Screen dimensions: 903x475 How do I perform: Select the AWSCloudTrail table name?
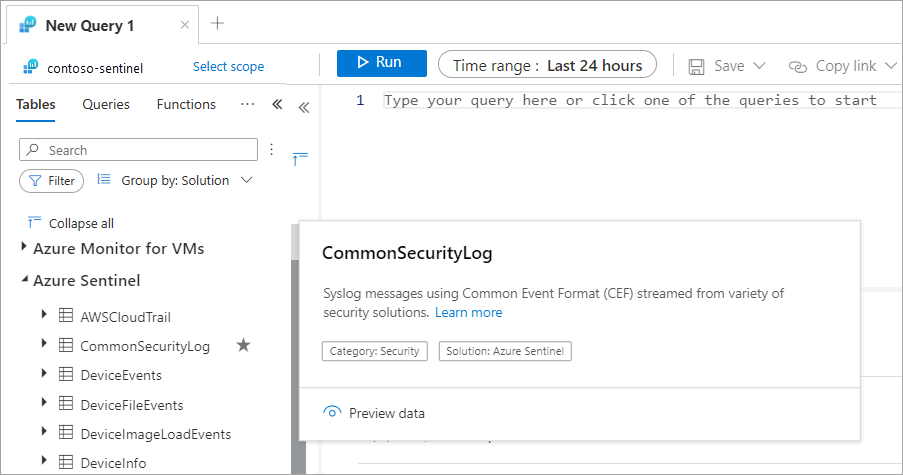pyautogui.click(x=126, y=317)
